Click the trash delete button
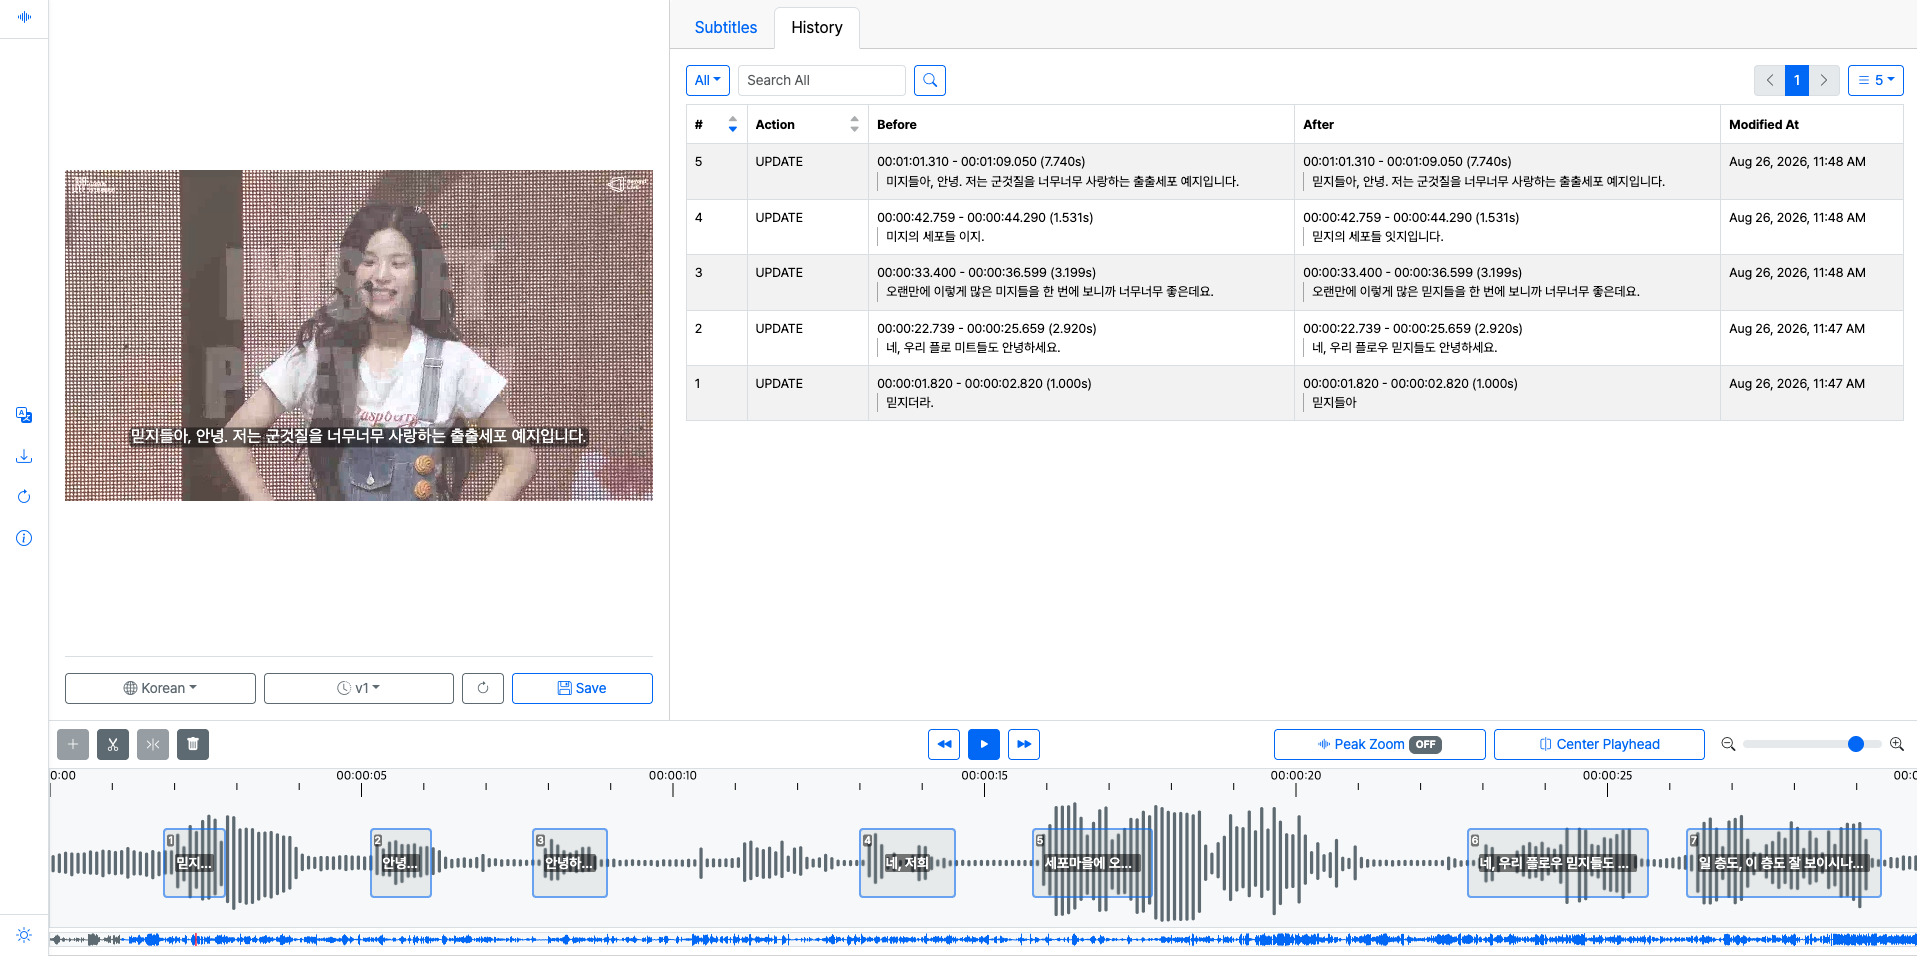This screenshot has height=956, width=1917. click(x=193, y=744)
